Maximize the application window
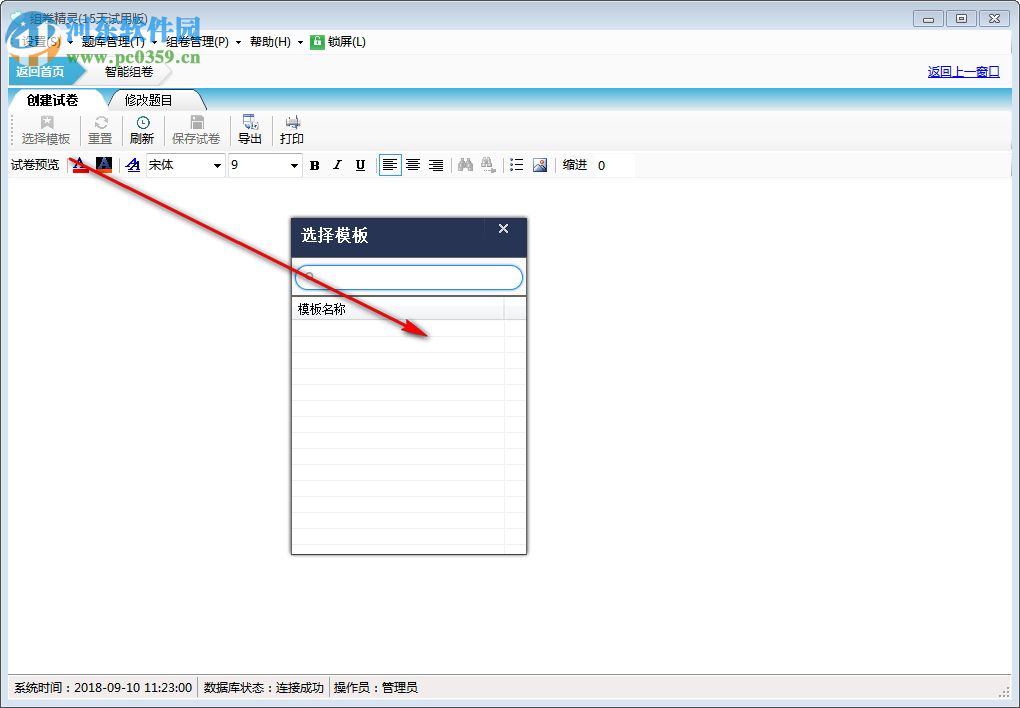The width and height of the screenshot is (1020, 708). pyautogui.click(x=961, y=19)
